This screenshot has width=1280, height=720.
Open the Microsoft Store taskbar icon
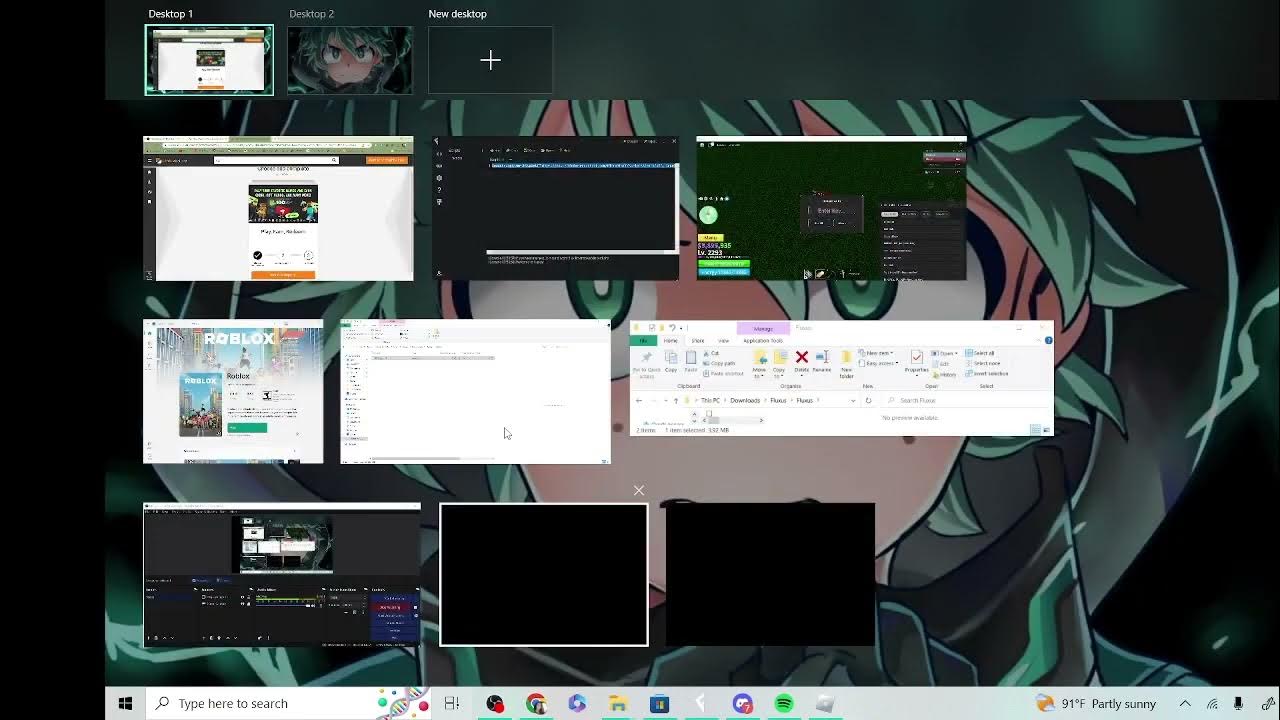point(659,703)
